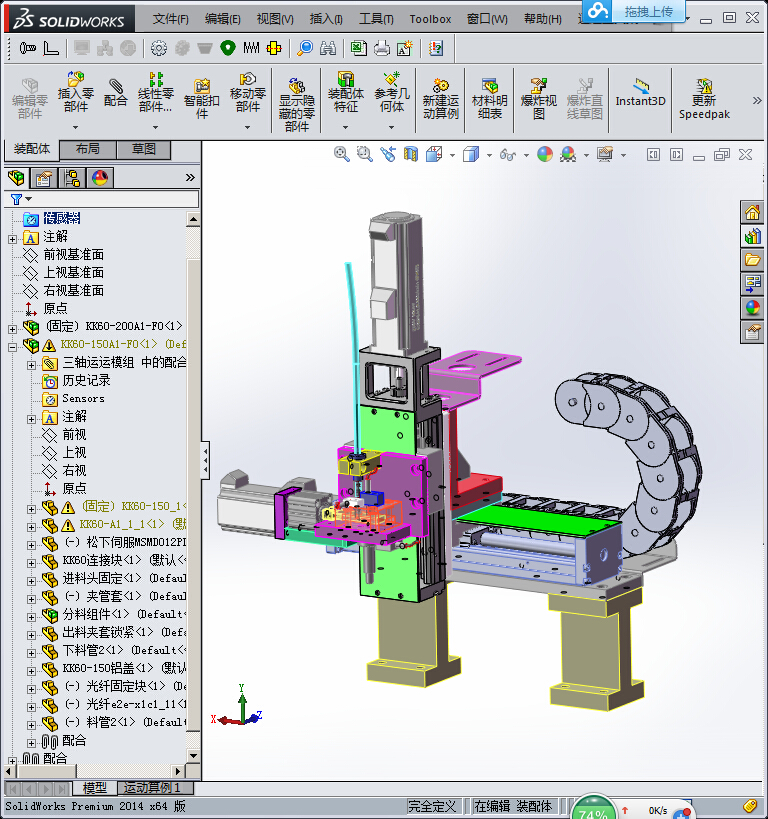The width and height of the screenshot is (768, 819).
Task: Toggle Instant3D mode
Action: tap(640, 92)
